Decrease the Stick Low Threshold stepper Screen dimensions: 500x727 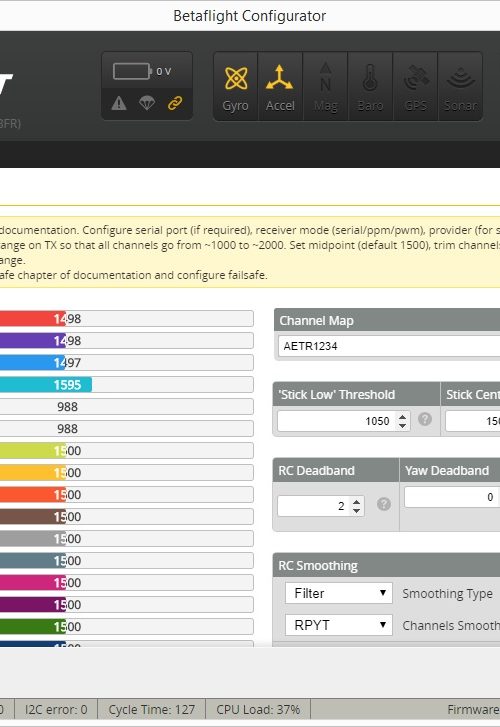403,426
